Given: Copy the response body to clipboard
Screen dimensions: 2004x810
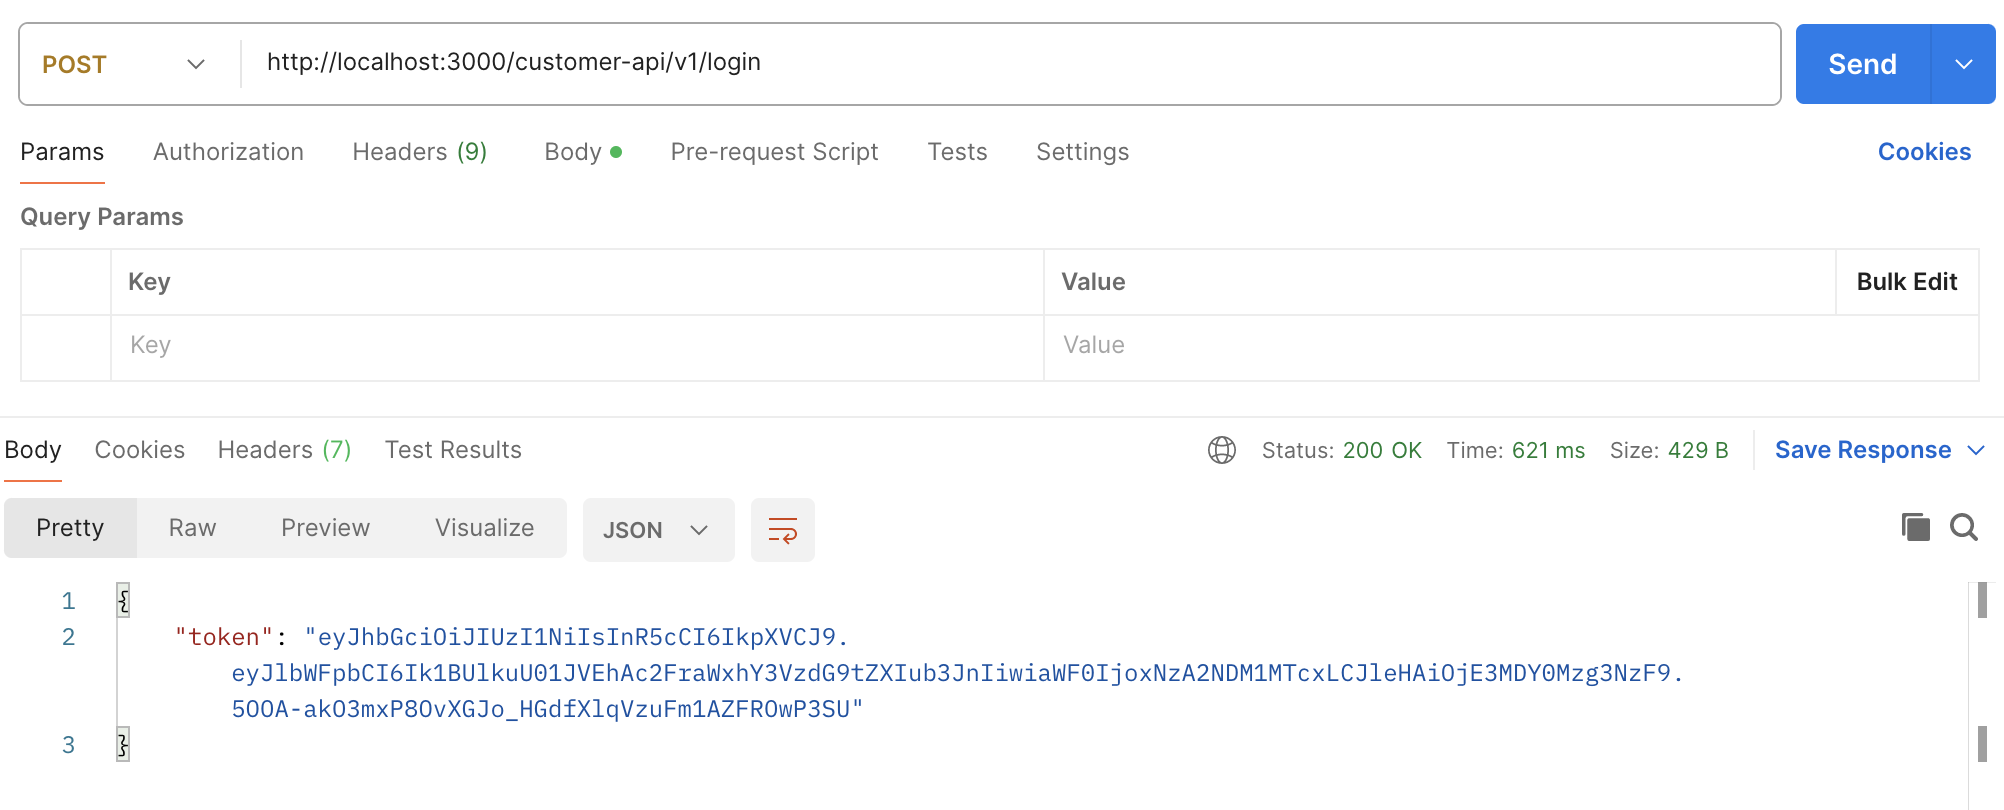Looking at the screenshot, I should (1915, 527).
